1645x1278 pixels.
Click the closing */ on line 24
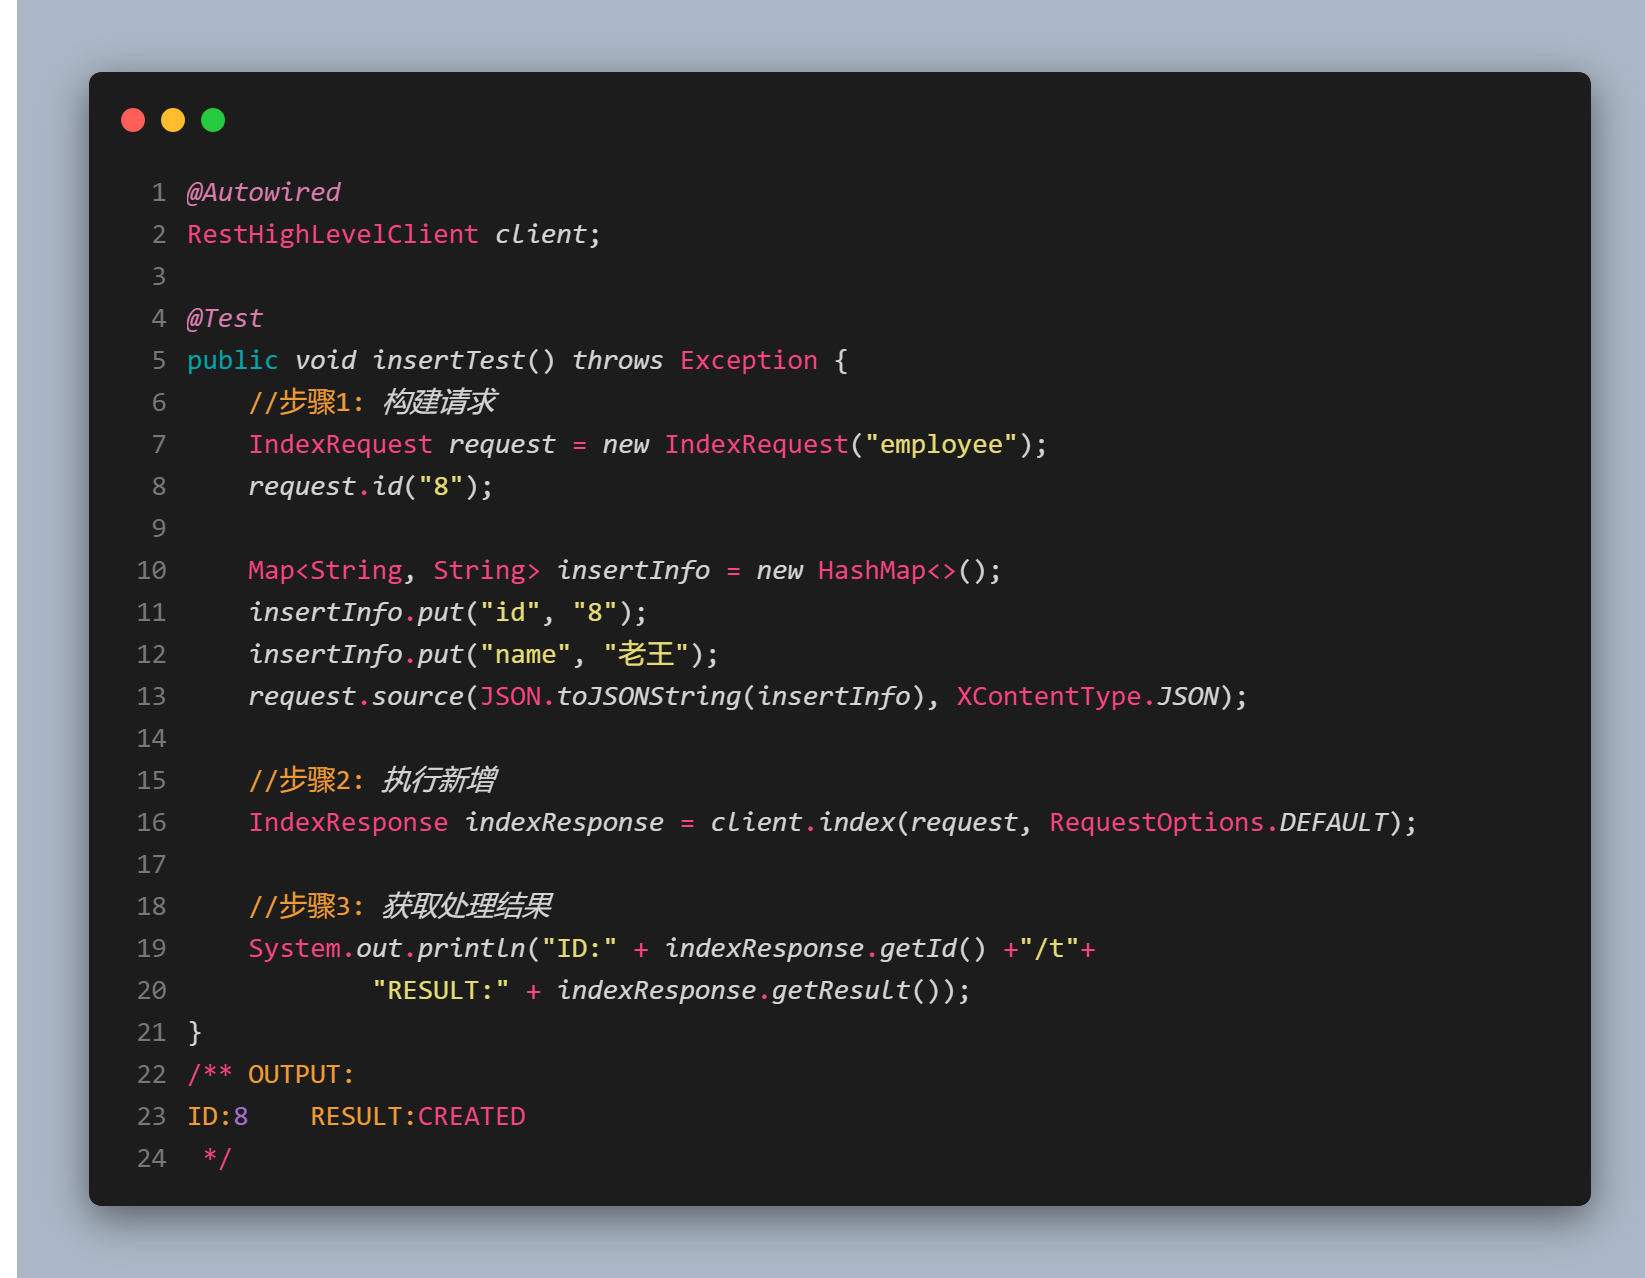pyautogui.click(x=217, y=1158)
